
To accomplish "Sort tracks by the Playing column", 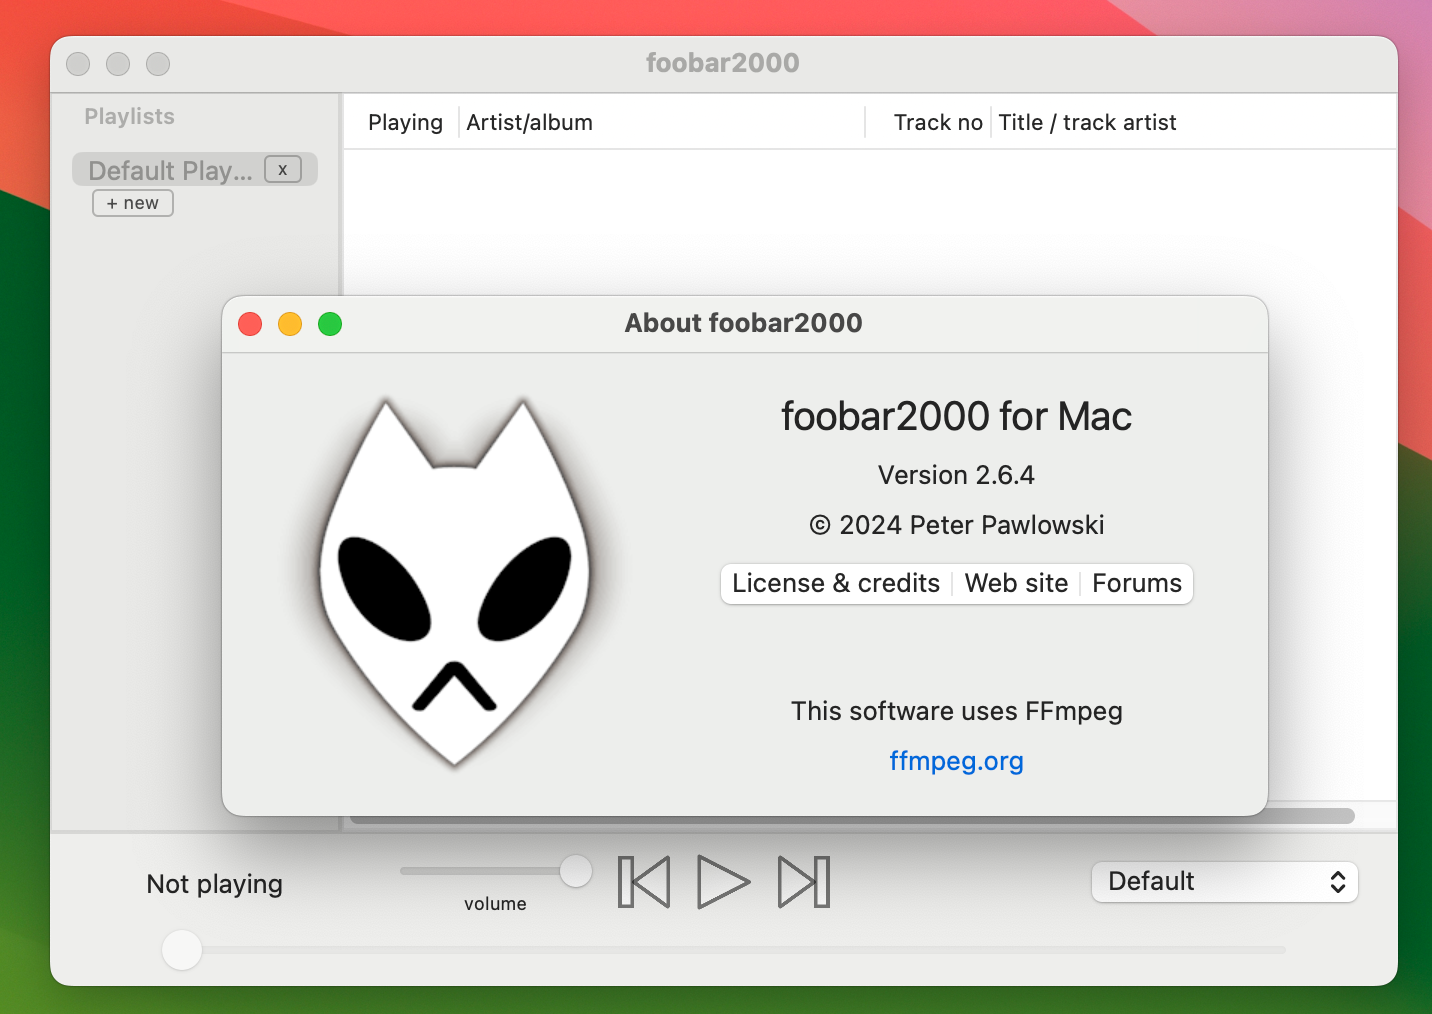I will 405,121.
